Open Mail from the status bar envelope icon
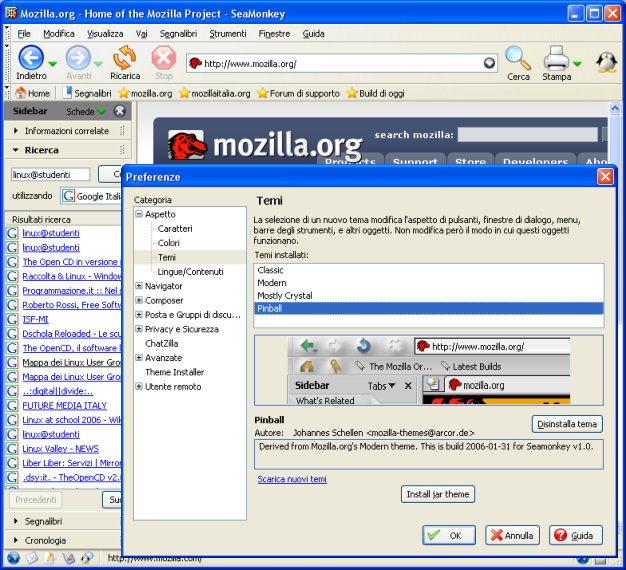 [x=32, y=557]
